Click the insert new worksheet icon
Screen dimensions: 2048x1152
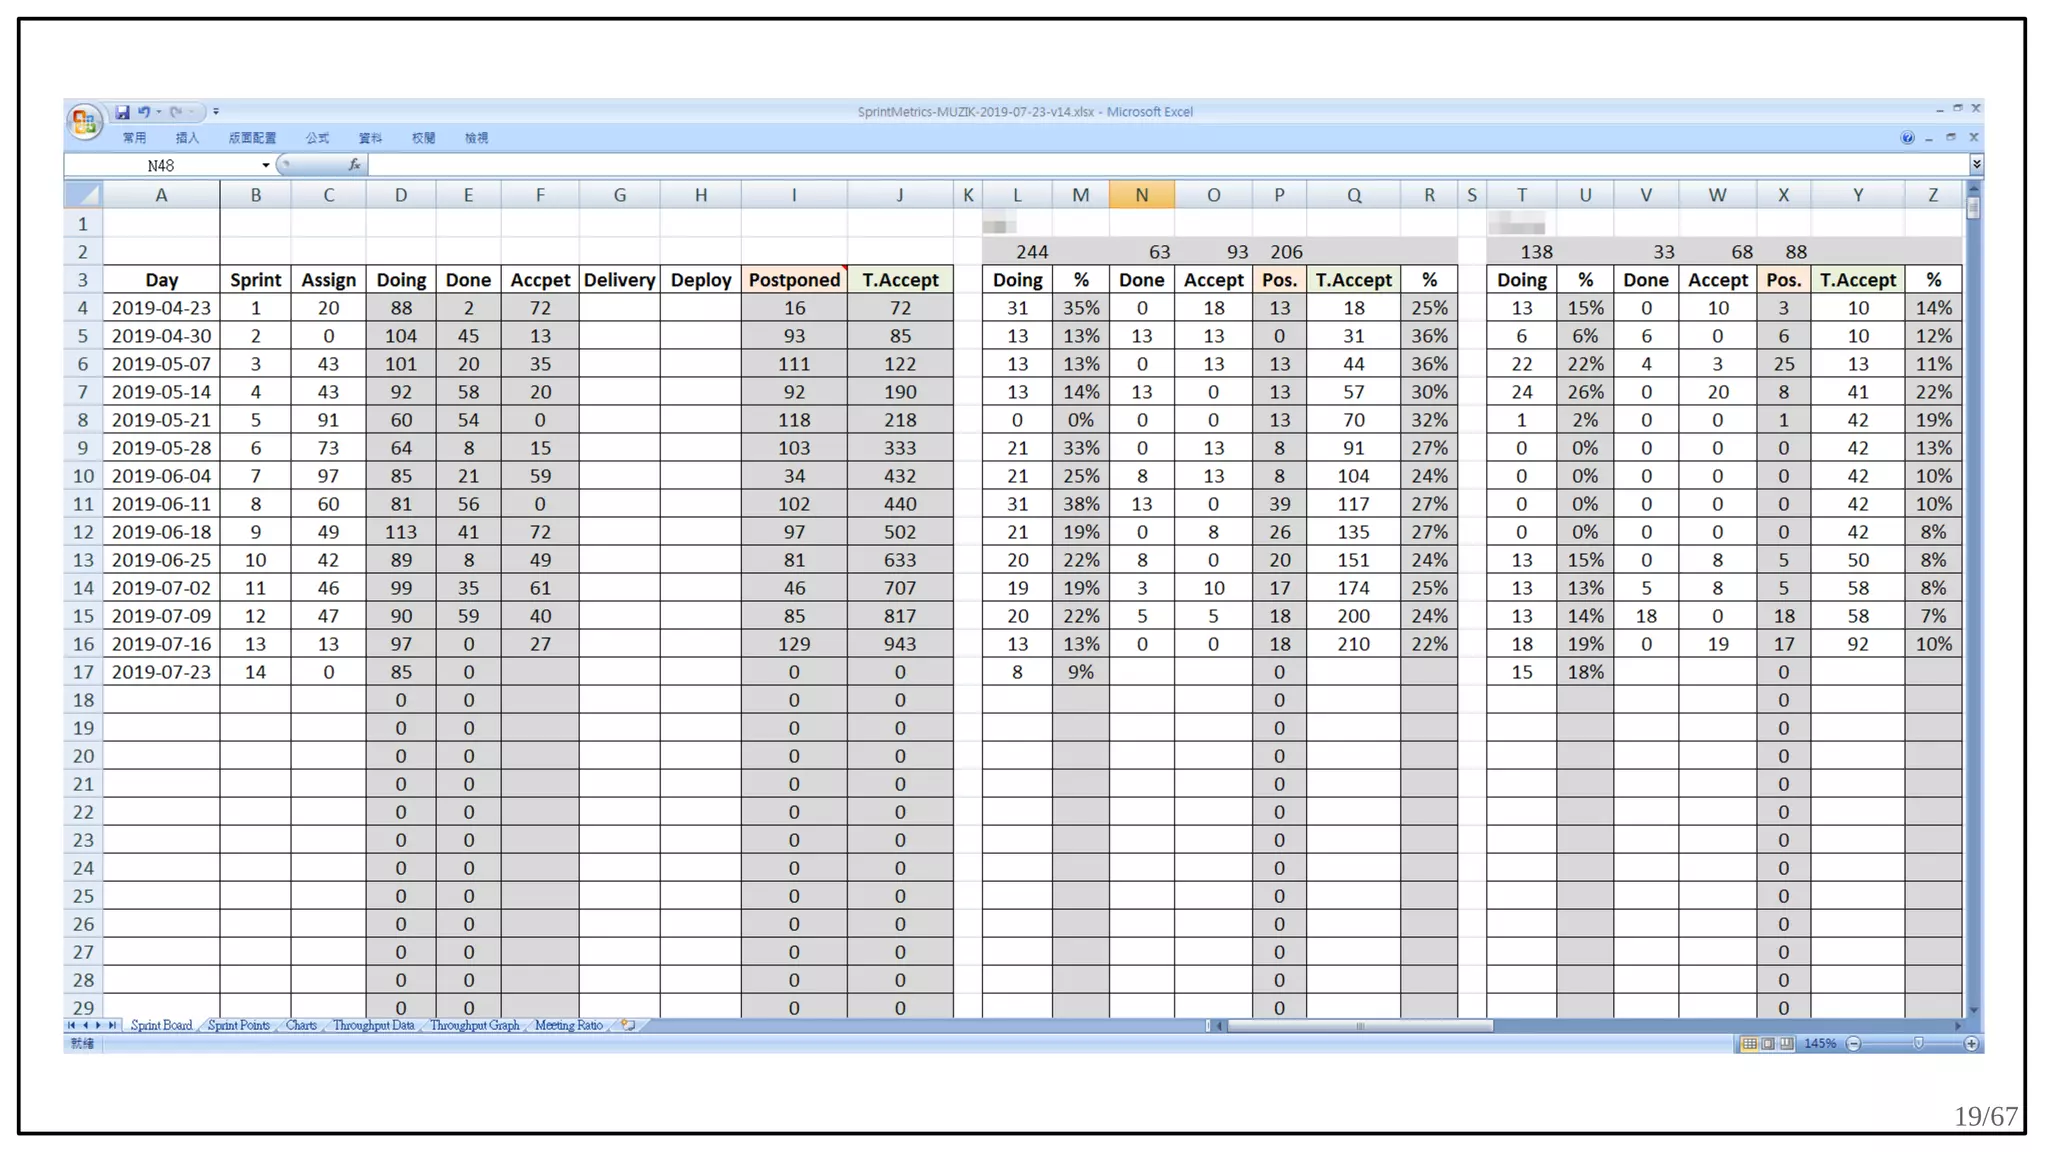628,1025
